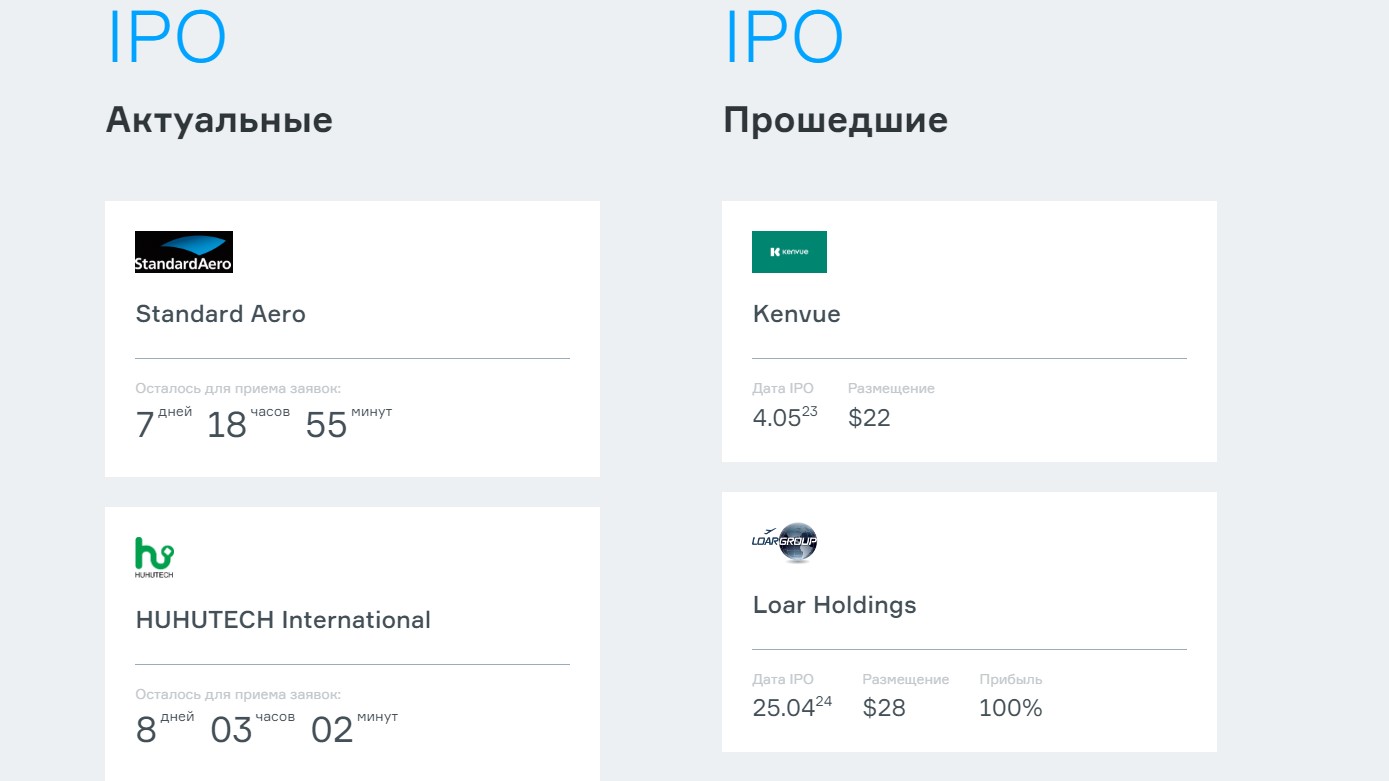1389x781 pixels.
Task: Click the Kenvue green logo
Action: pos(789,252)
